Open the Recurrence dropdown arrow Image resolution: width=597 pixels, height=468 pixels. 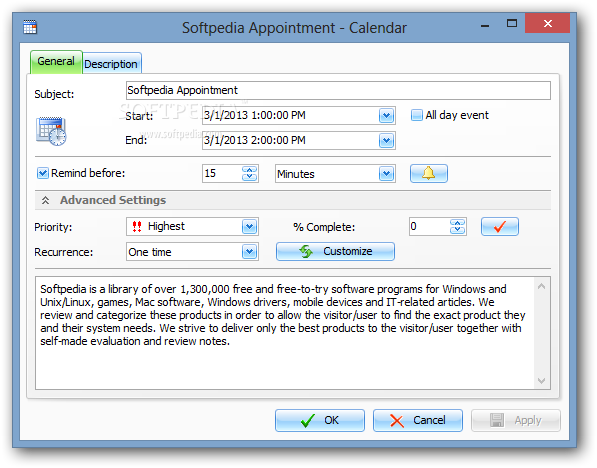coord(249,252)
